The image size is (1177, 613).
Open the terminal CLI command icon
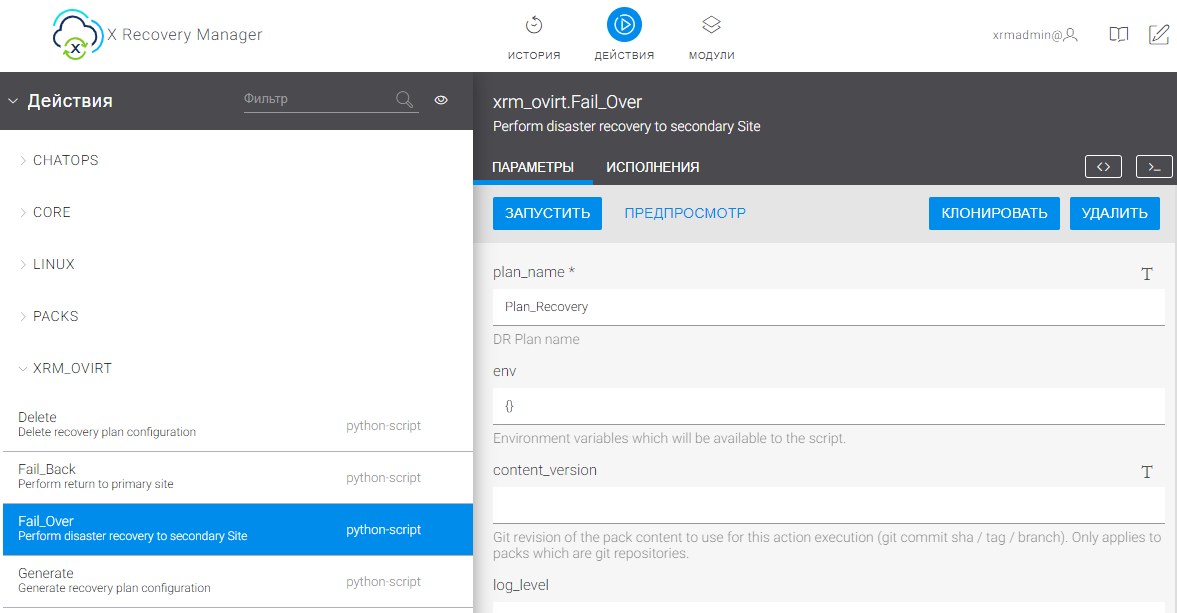[x=1154, y=167]
